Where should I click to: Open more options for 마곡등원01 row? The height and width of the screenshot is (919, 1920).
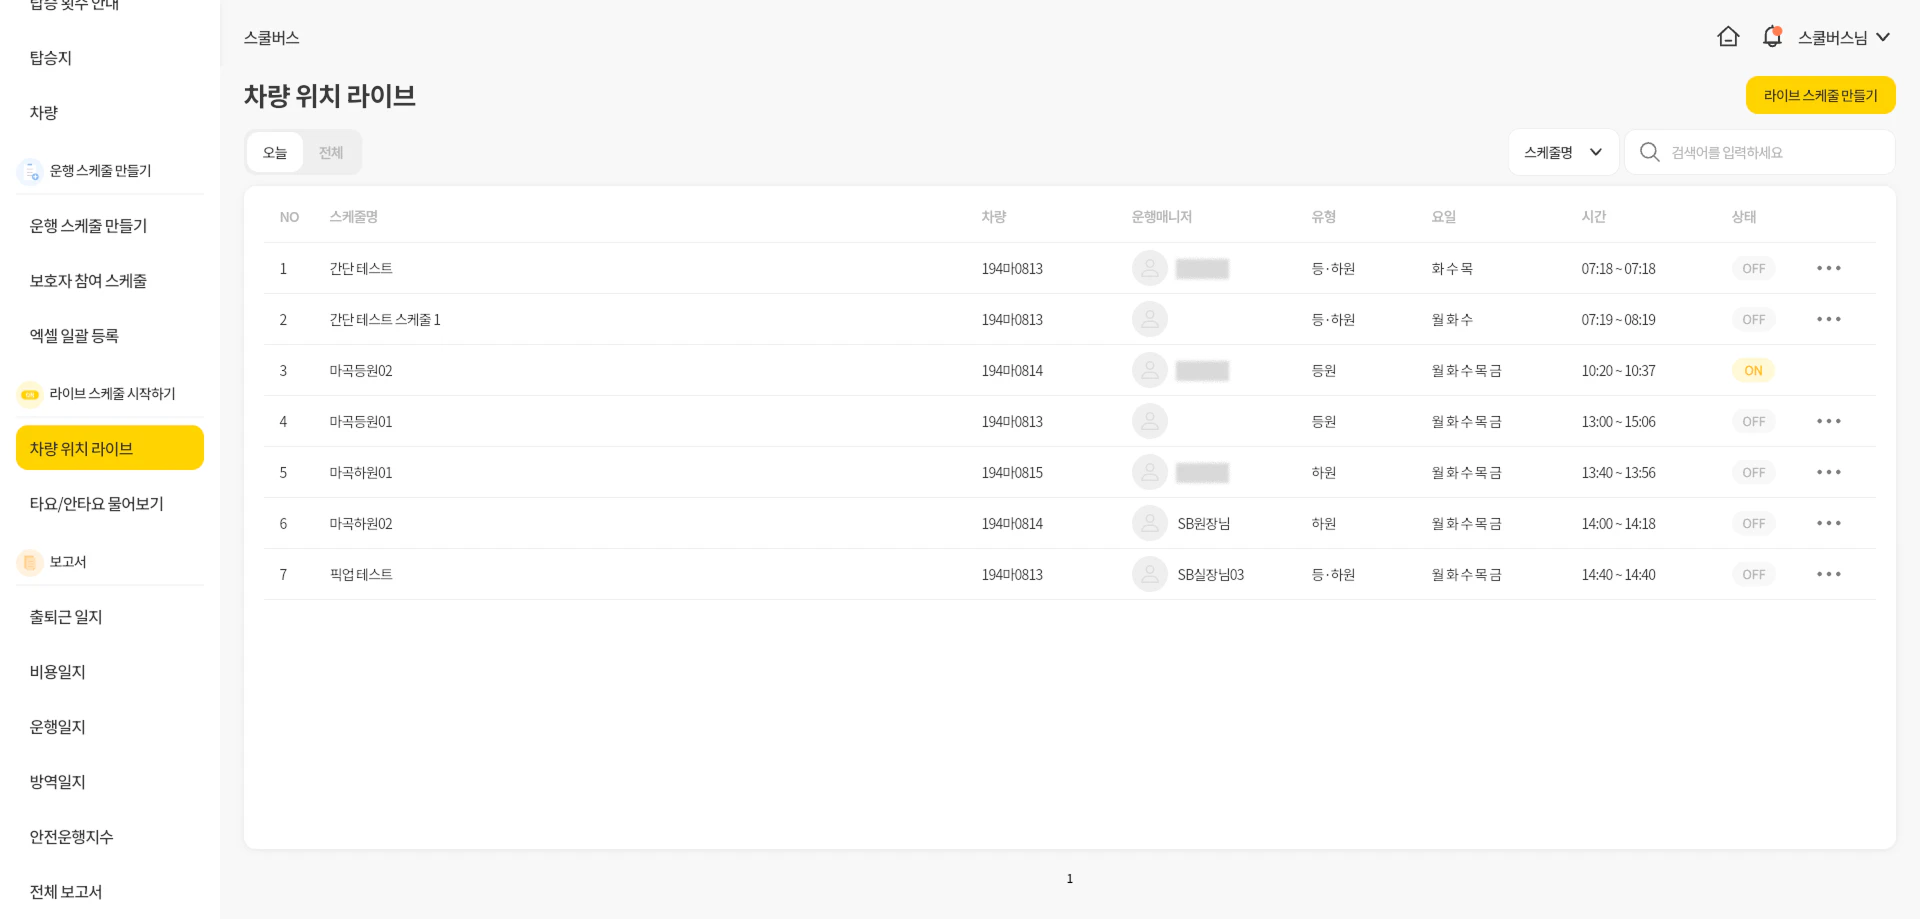(1828, 421)
